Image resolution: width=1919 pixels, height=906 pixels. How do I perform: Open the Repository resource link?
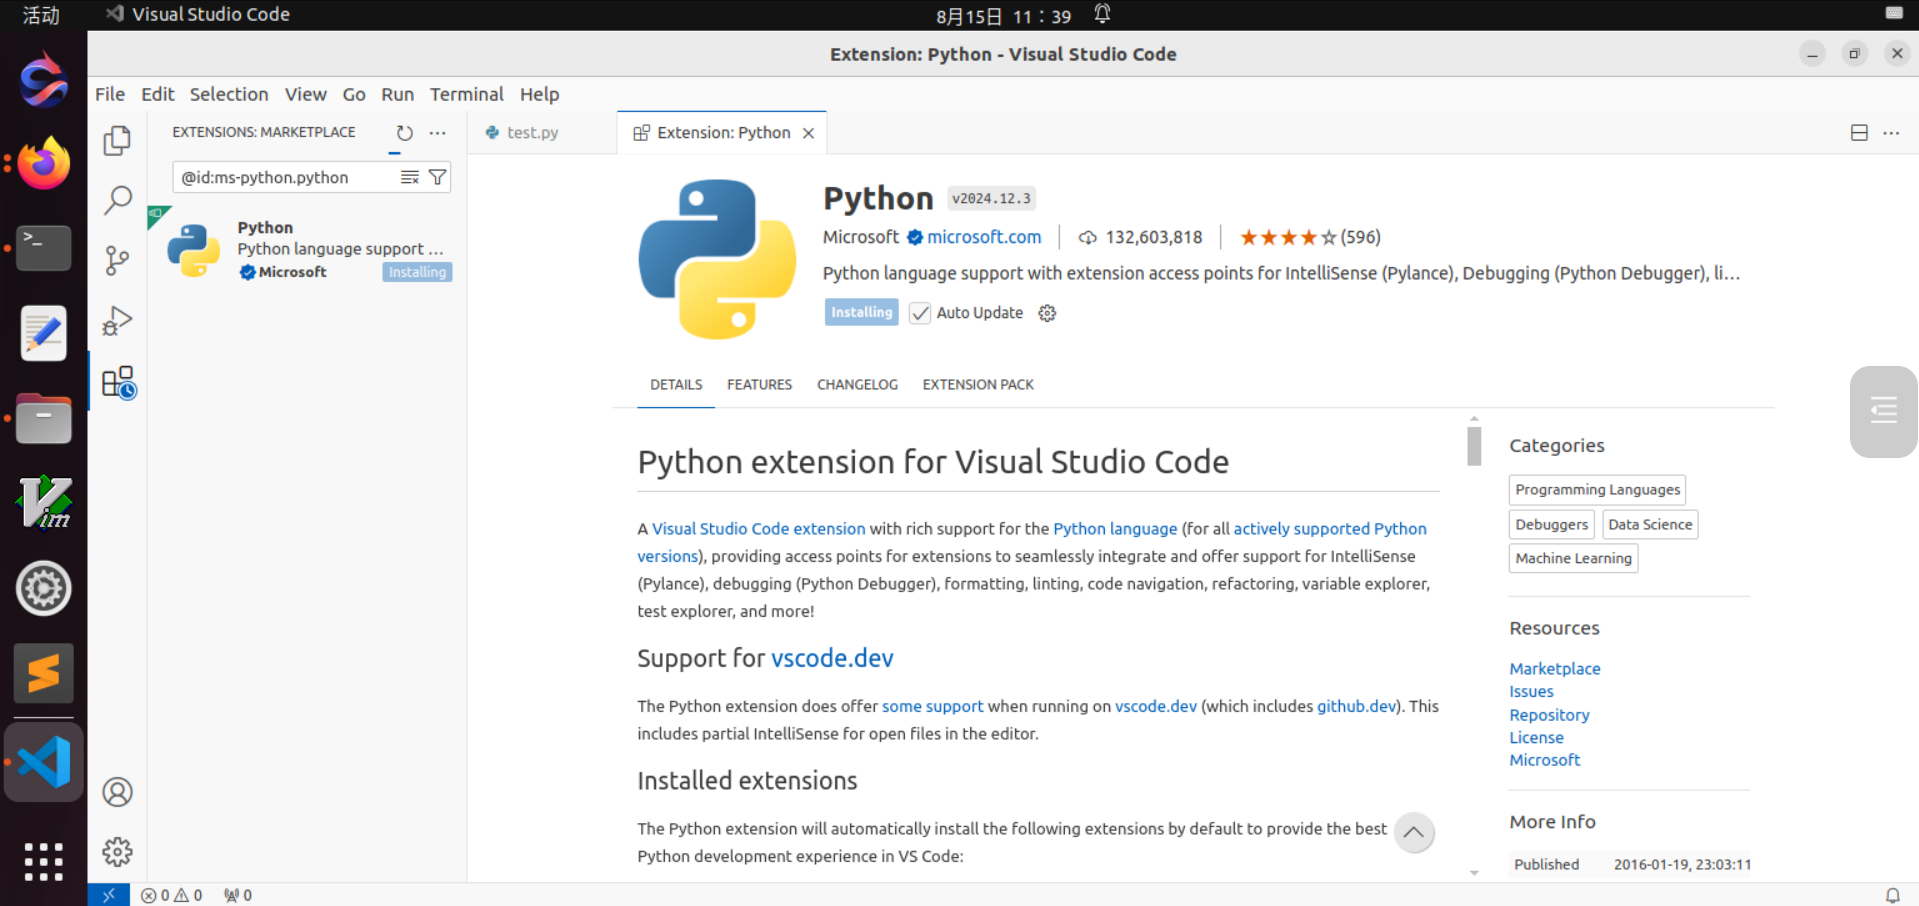tap(1548, 715)
